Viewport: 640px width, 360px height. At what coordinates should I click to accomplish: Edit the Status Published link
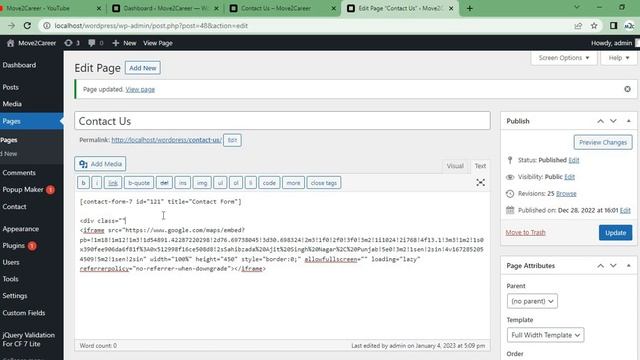coord(573,160)
